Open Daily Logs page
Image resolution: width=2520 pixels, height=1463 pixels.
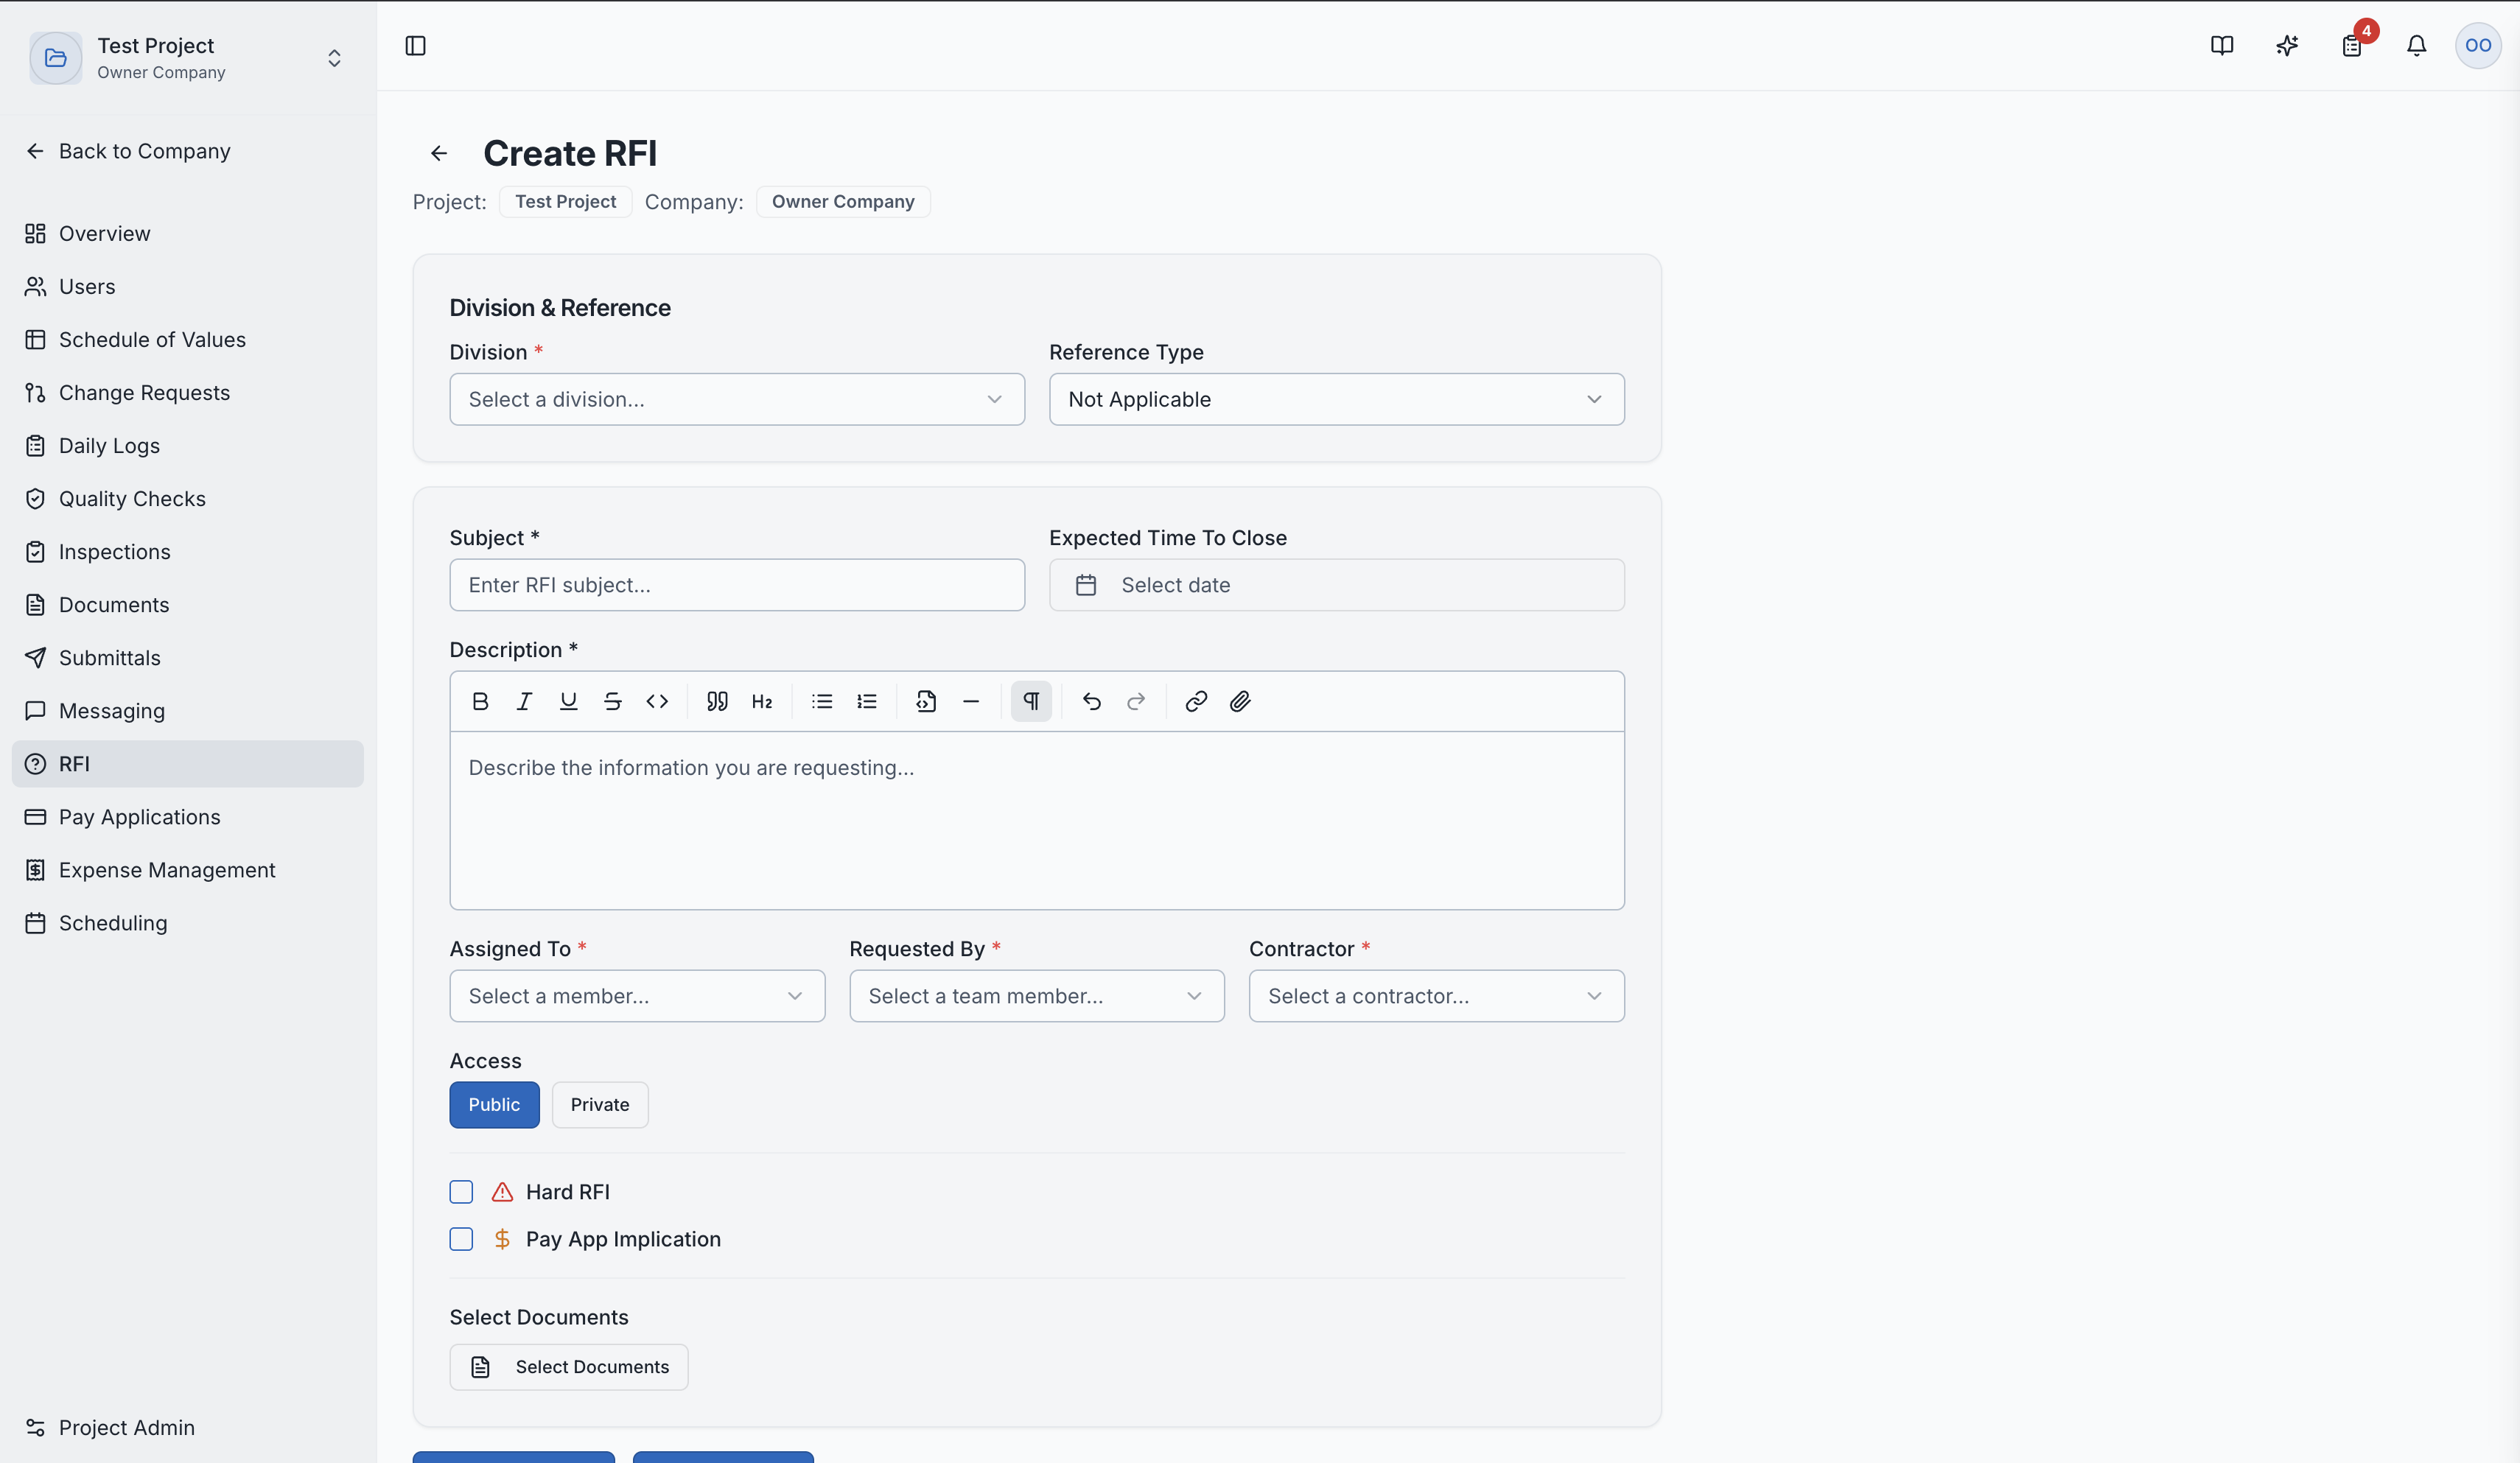pyautogui.click(x=188, y=446)
